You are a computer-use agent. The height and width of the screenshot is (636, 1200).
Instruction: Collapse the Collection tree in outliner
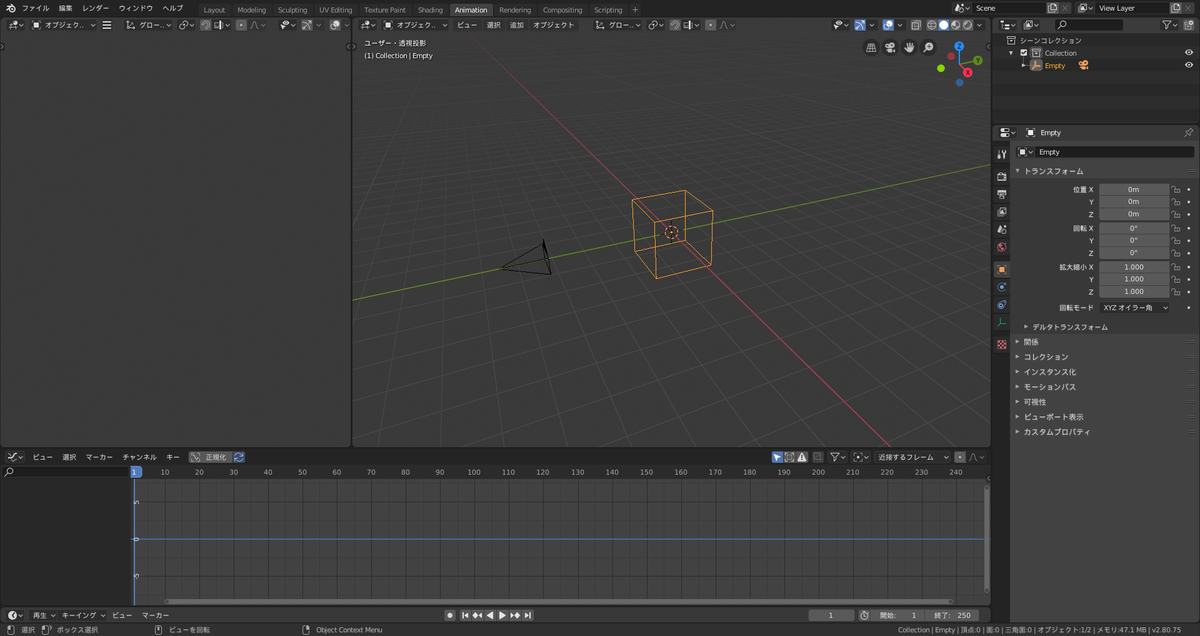[1011, 53]
